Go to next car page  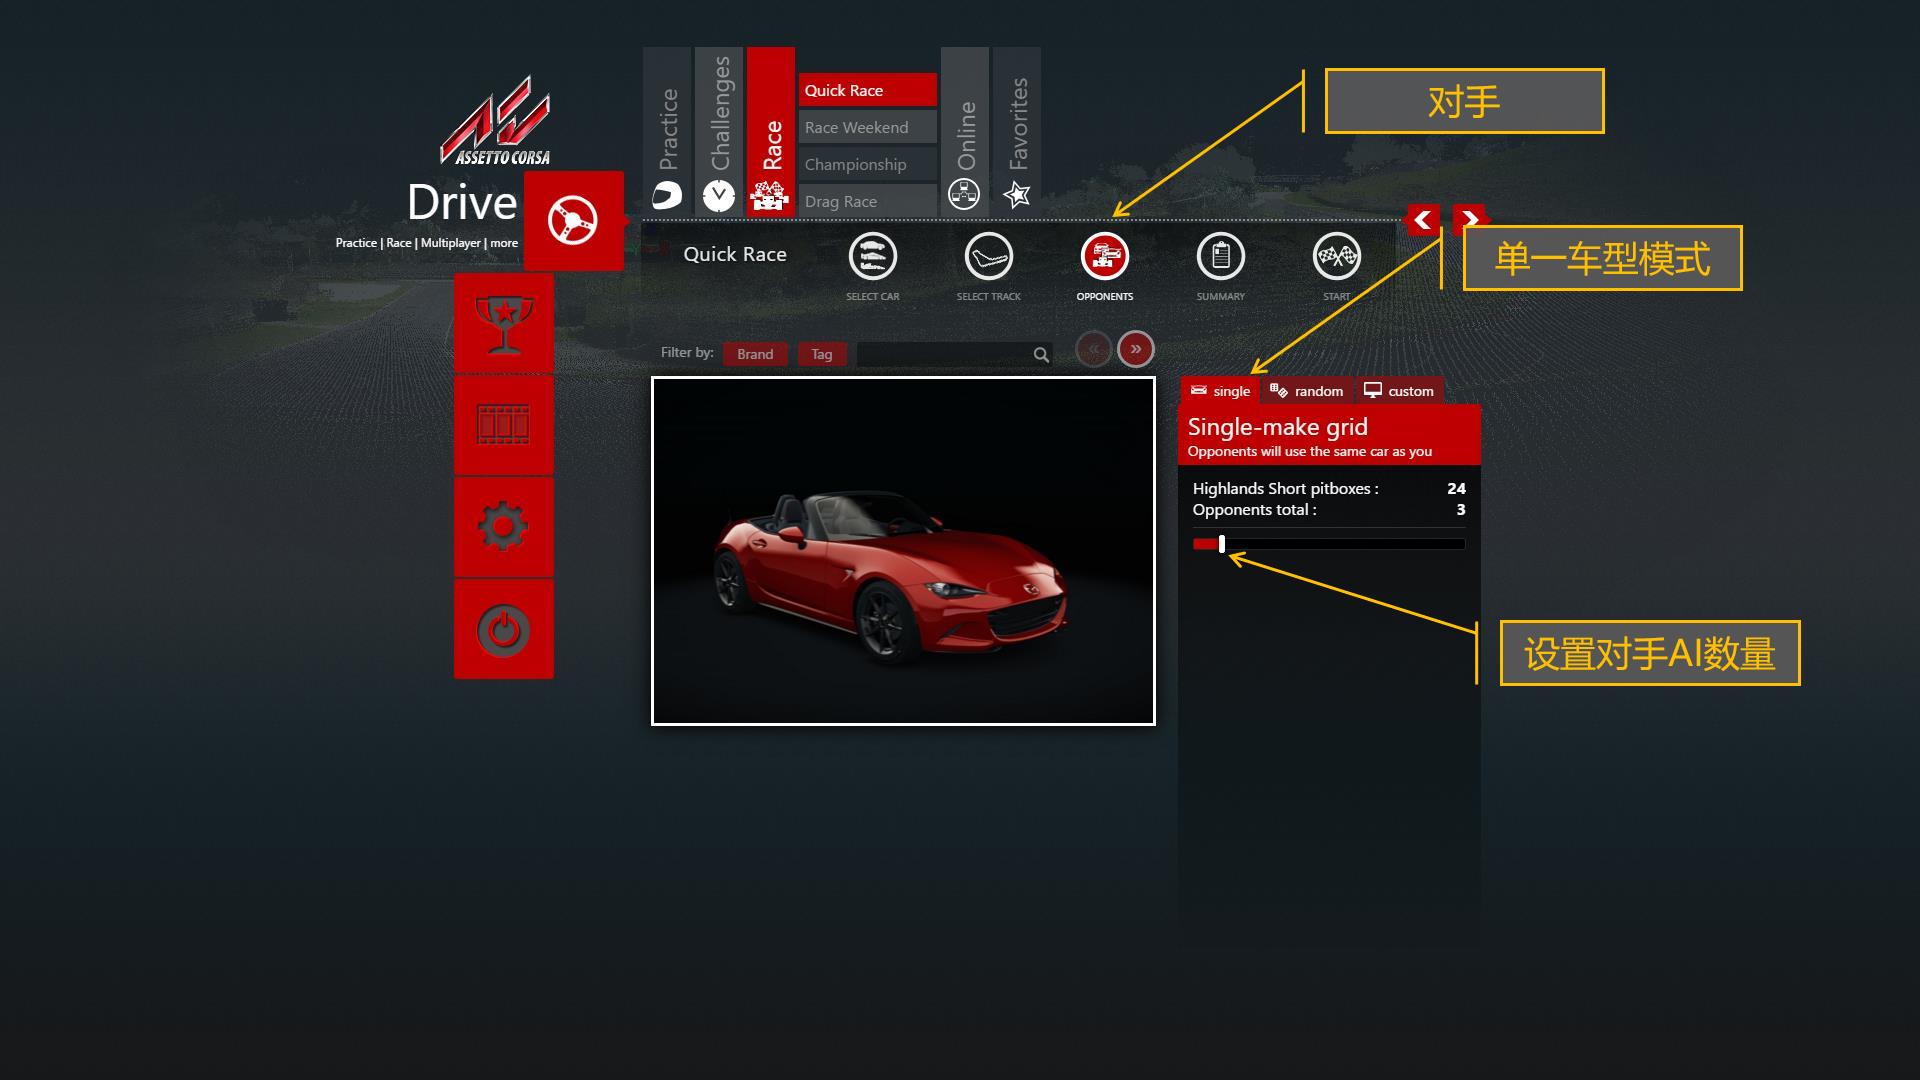(x=1136, y=349)
